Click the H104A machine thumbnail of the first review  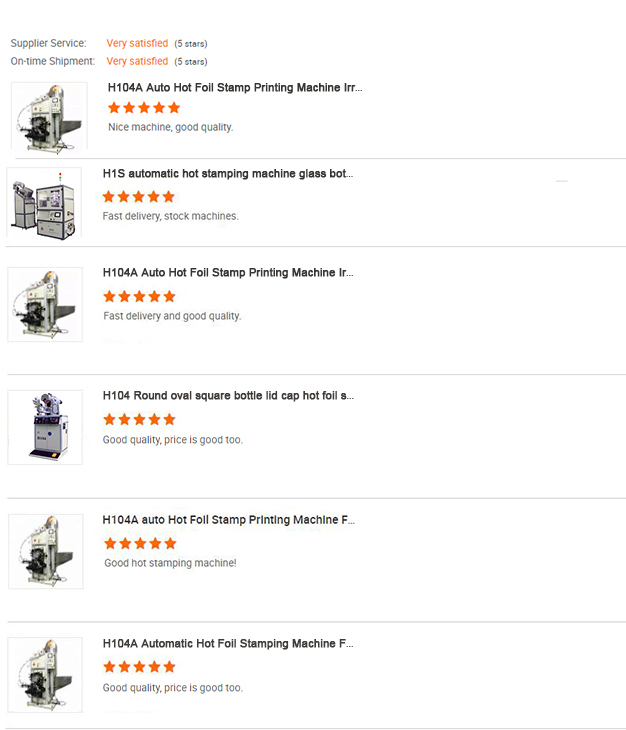48,117
